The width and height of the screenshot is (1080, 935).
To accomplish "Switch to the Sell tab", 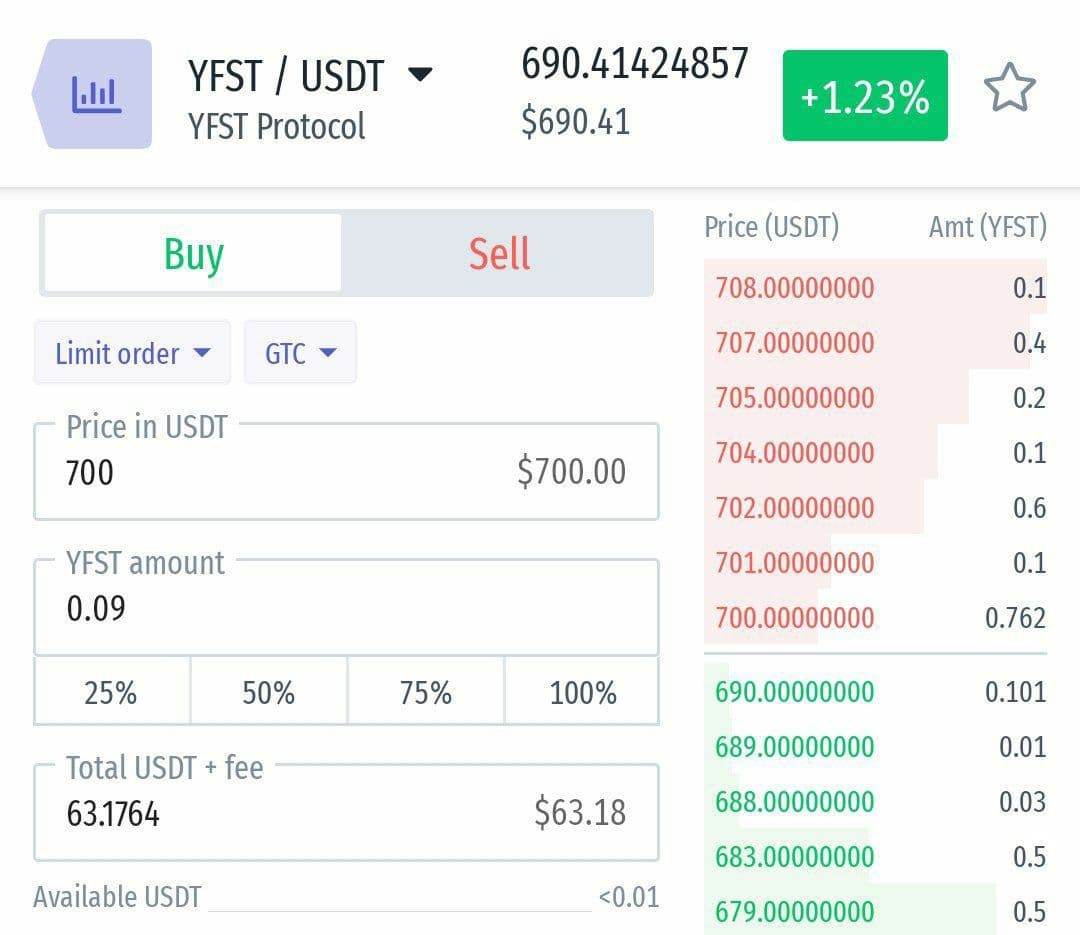I will click(498, 254).
